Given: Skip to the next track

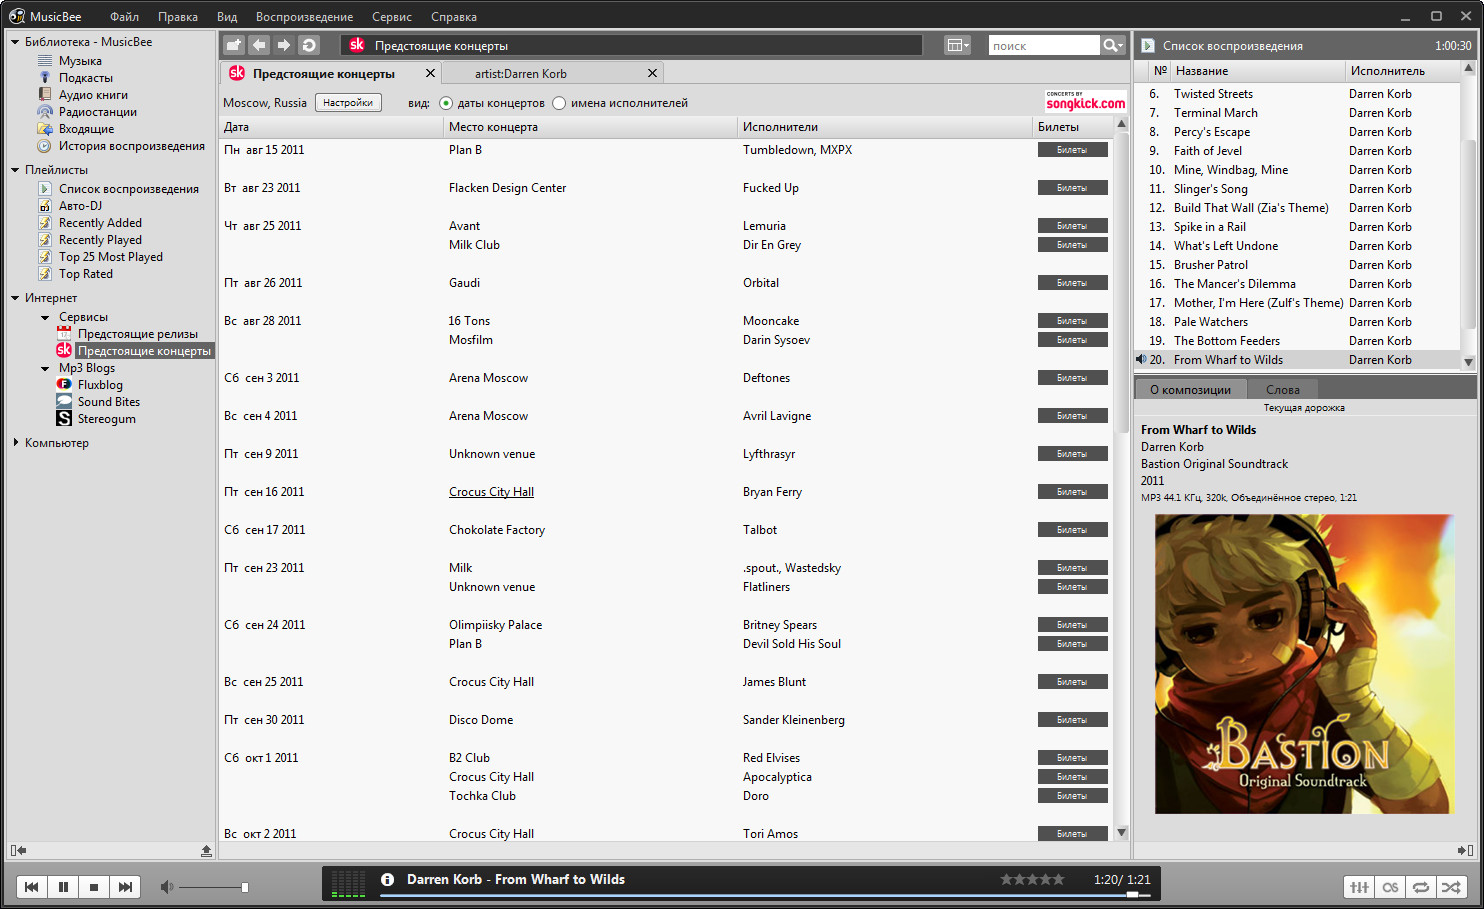Looking at the screenshot, I should pos(125,887).
